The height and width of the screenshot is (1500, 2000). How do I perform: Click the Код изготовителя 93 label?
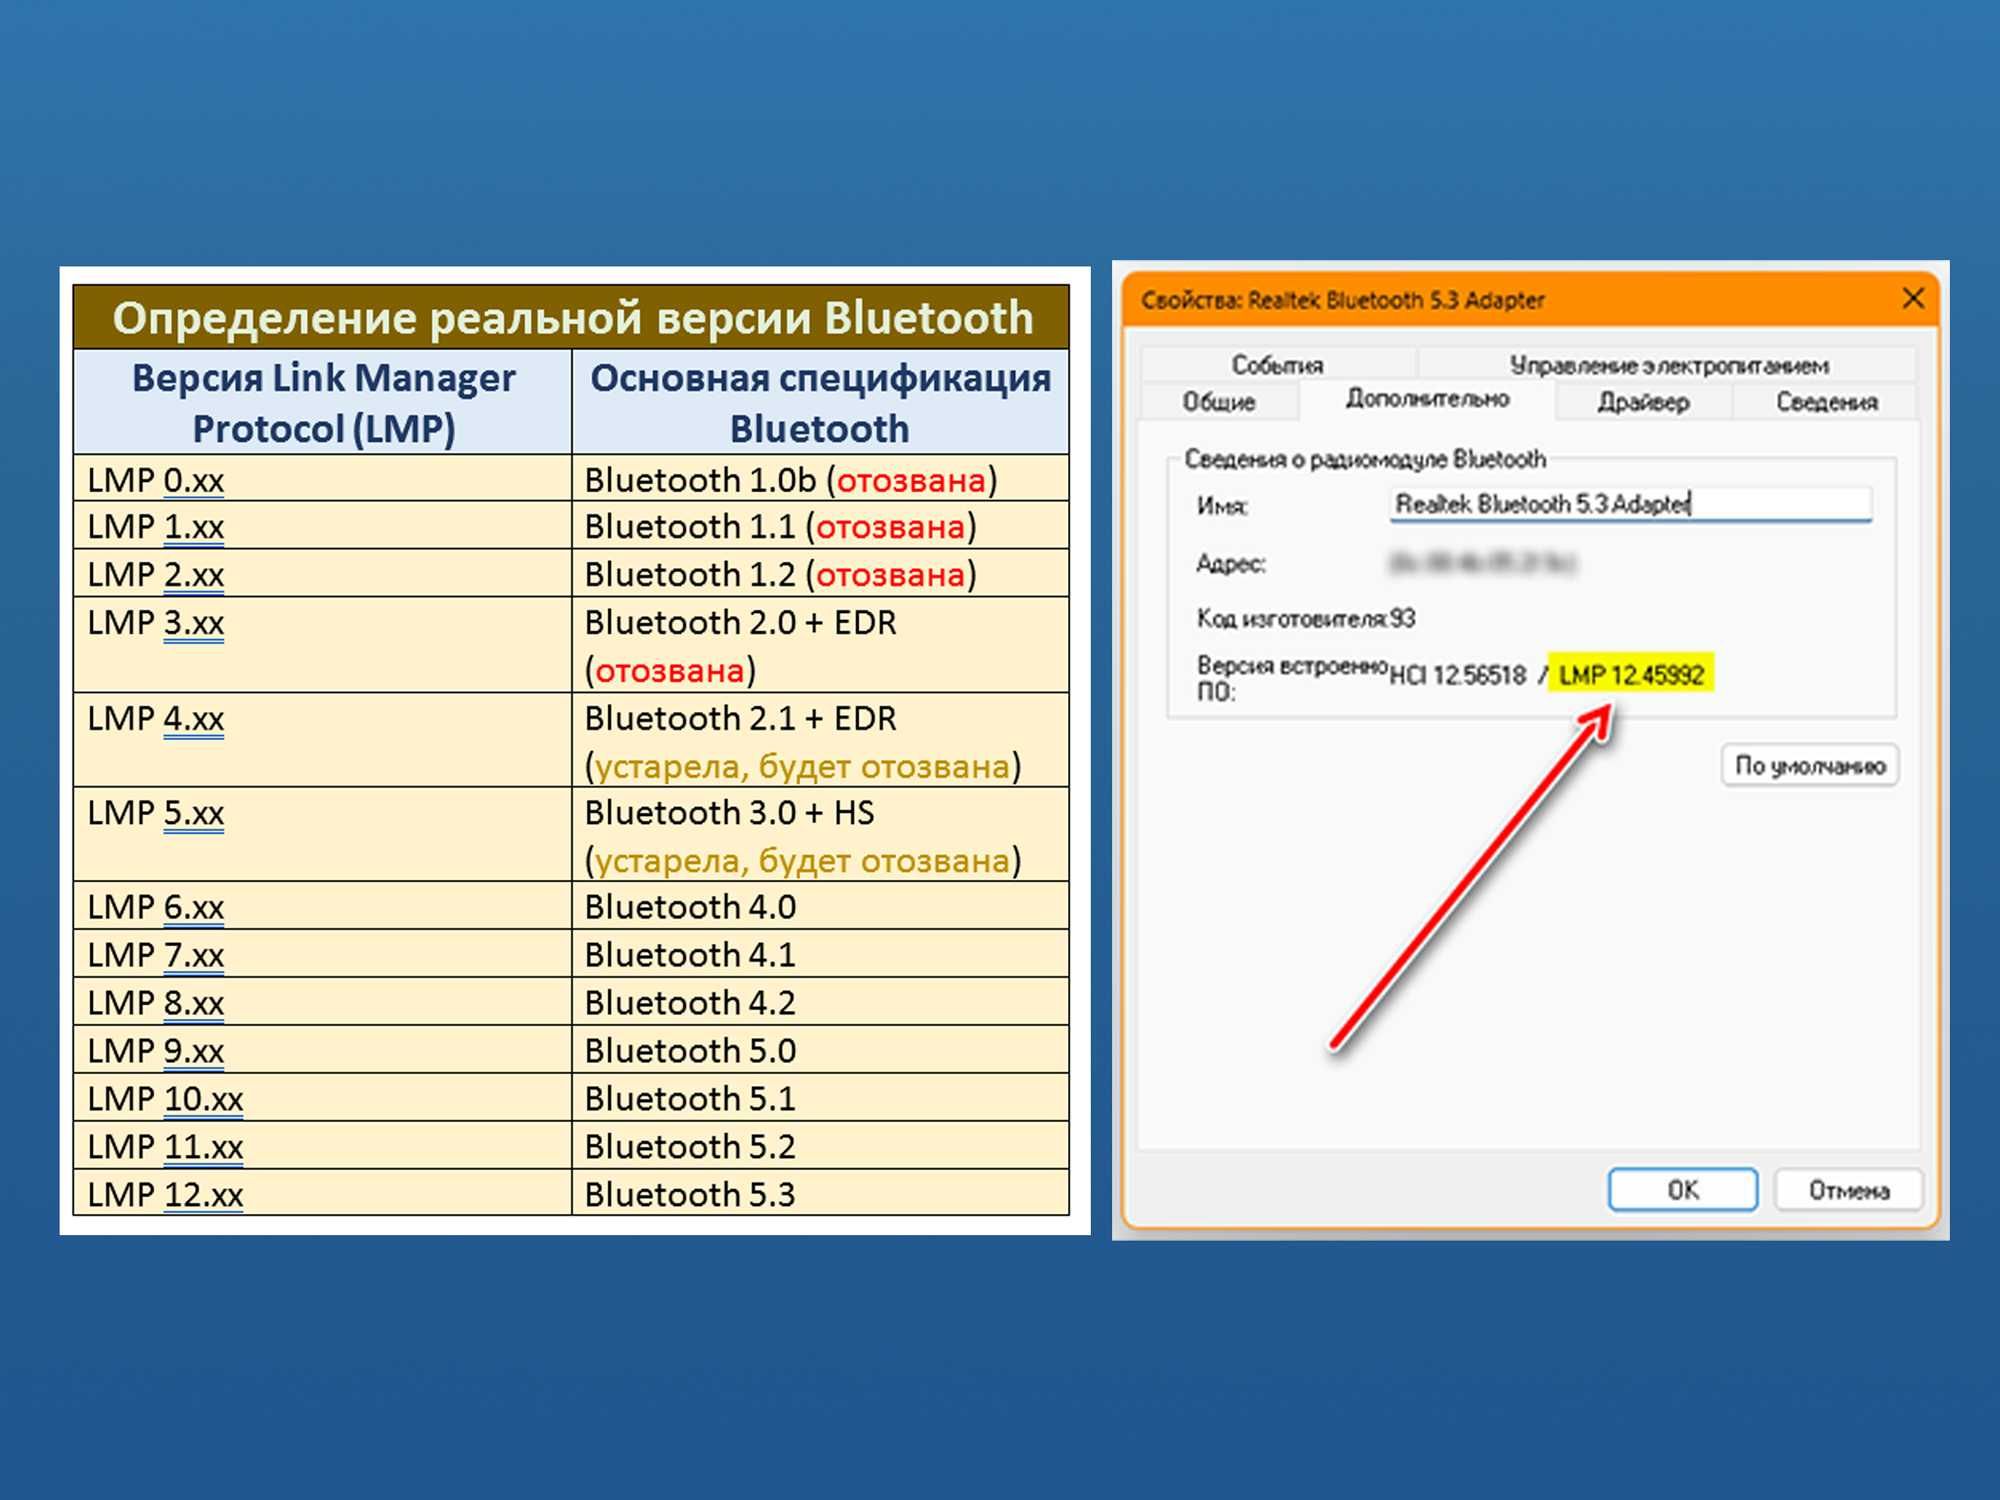pos(1306,618)
